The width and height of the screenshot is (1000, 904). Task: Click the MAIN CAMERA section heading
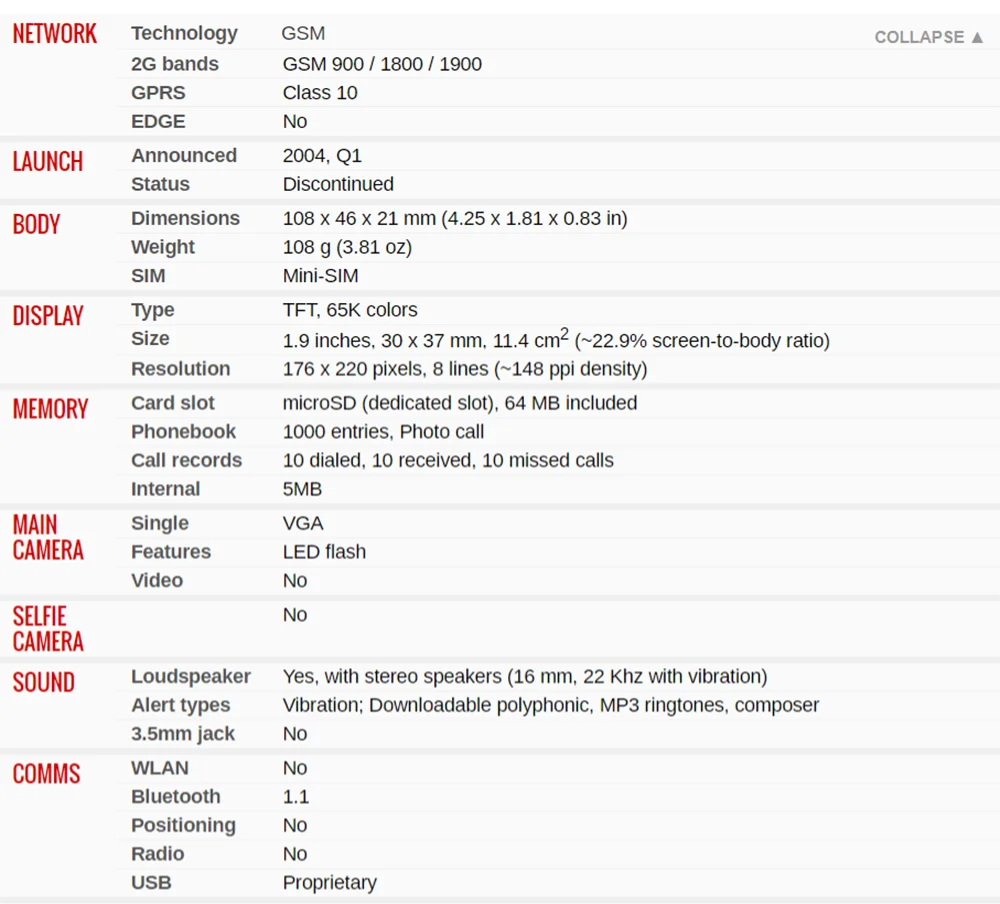[48, 537]
